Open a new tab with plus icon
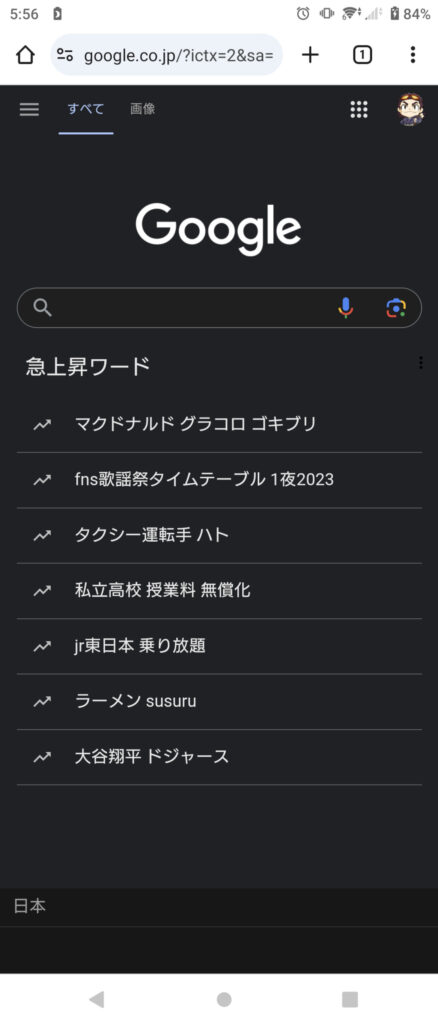Image resolution: width=438 pixels, height=1024 pixels. [x=310, y=55]
